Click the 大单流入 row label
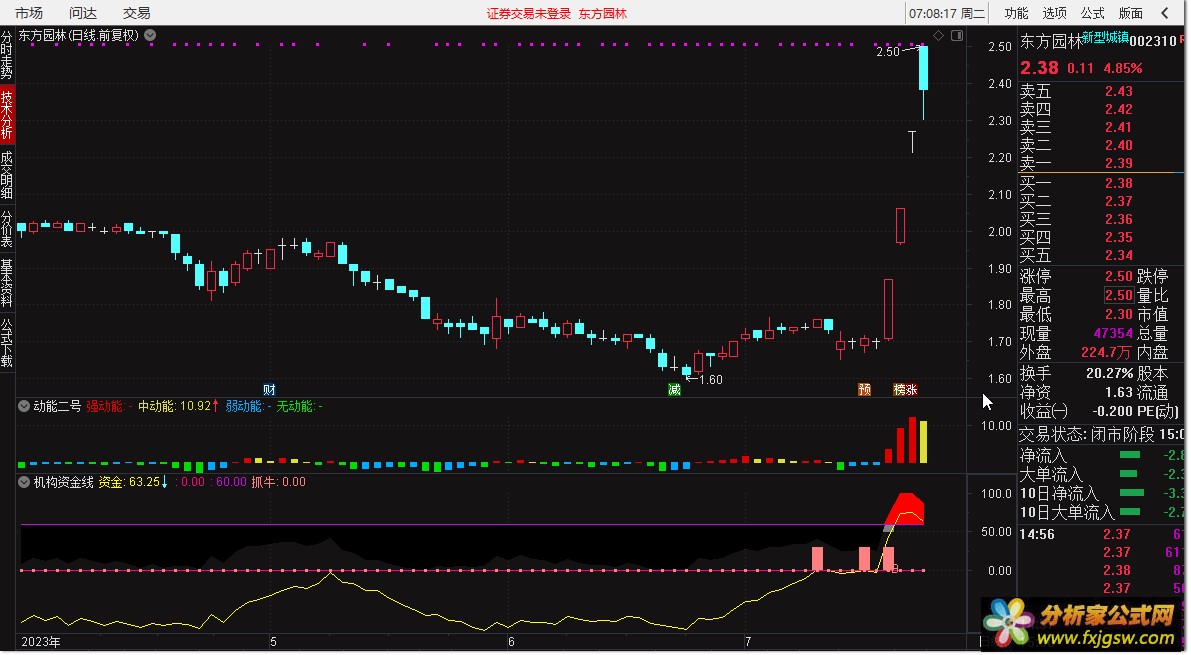1191x655 pixels. click(x=1050, y=474)
